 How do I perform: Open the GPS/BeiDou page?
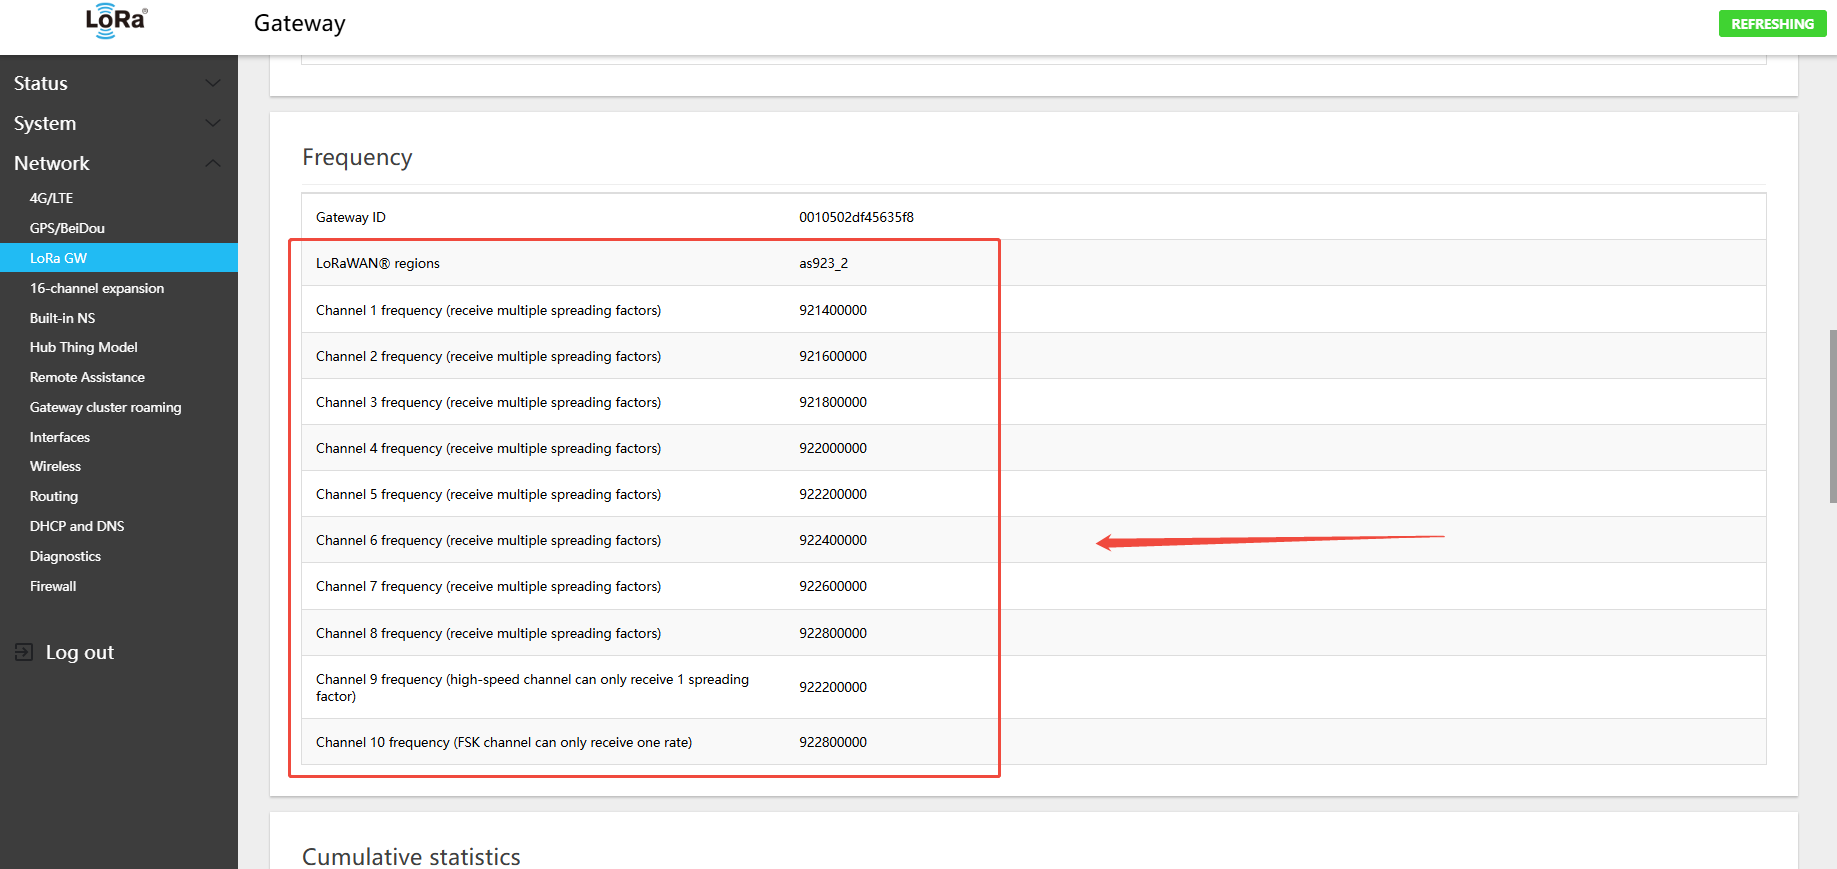tap(67, 228)
